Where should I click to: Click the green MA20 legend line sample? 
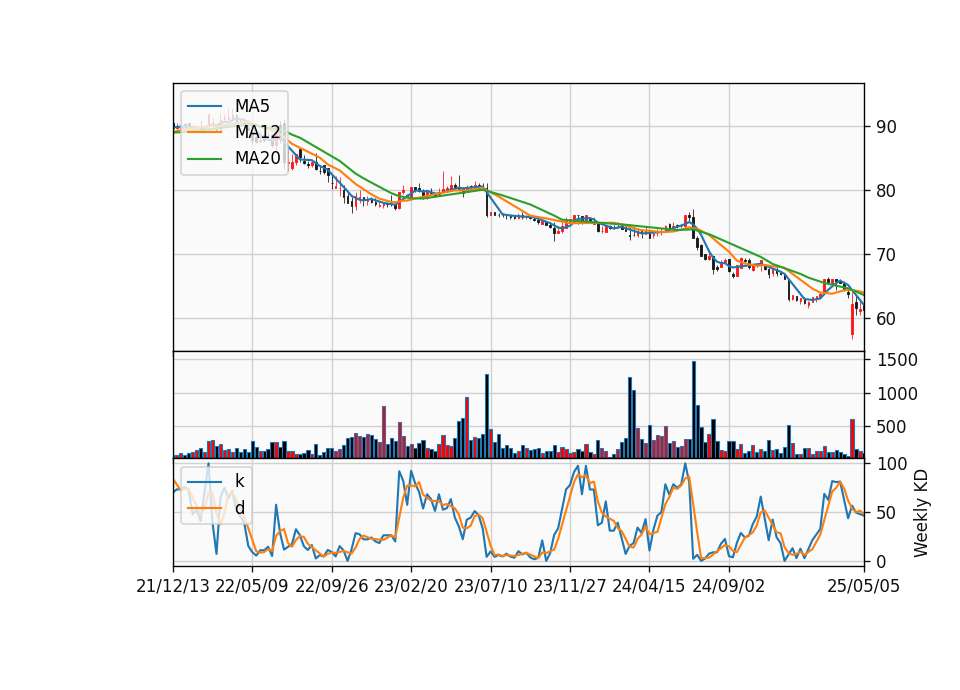(204, 158)
